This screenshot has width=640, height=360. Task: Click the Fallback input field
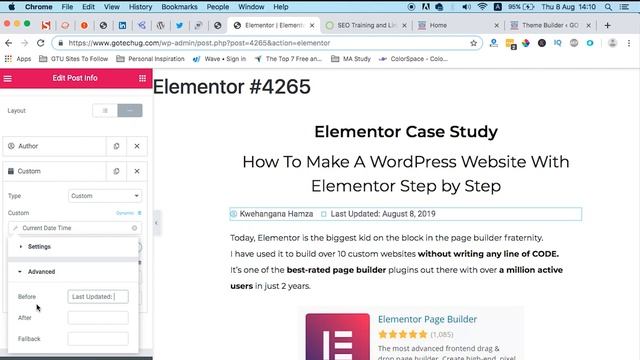pos(98,339)
